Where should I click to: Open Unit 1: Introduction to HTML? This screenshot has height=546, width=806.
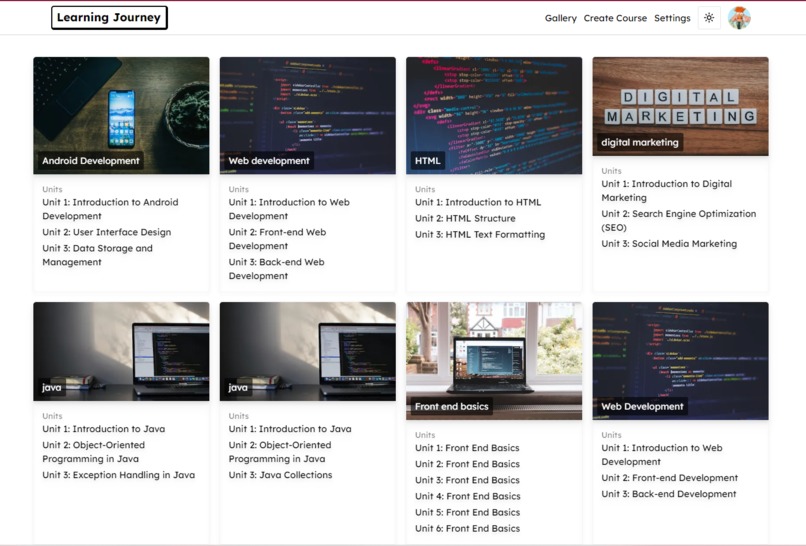pyautogui.click(x=478, y=202)
